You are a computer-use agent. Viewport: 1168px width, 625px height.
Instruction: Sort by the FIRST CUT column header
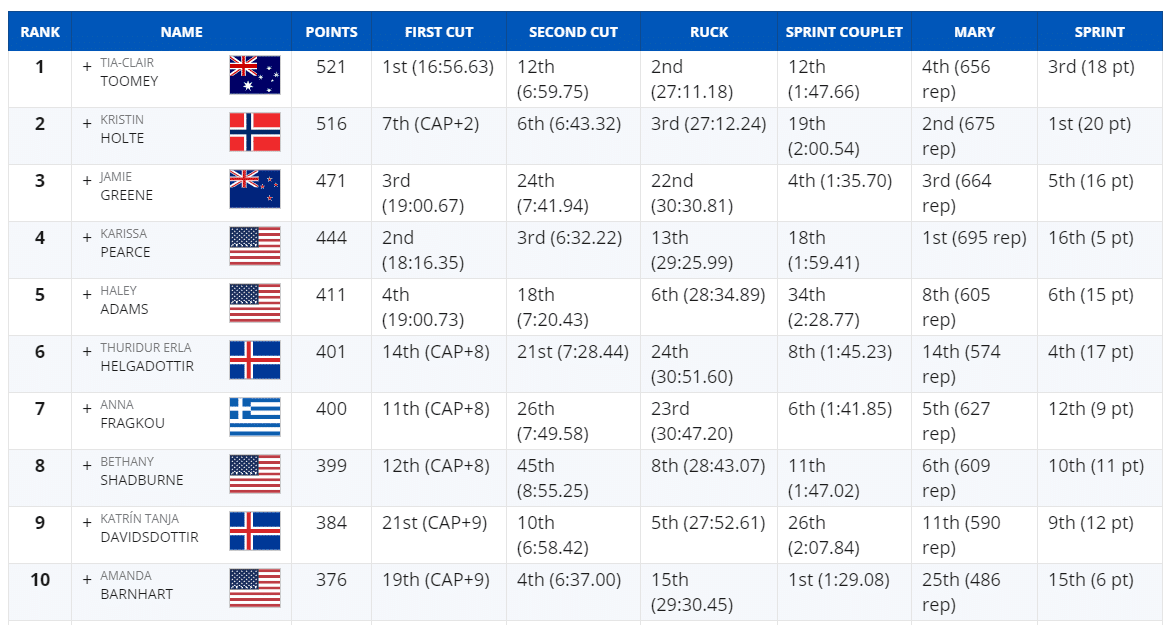click(x=439, y=32)
